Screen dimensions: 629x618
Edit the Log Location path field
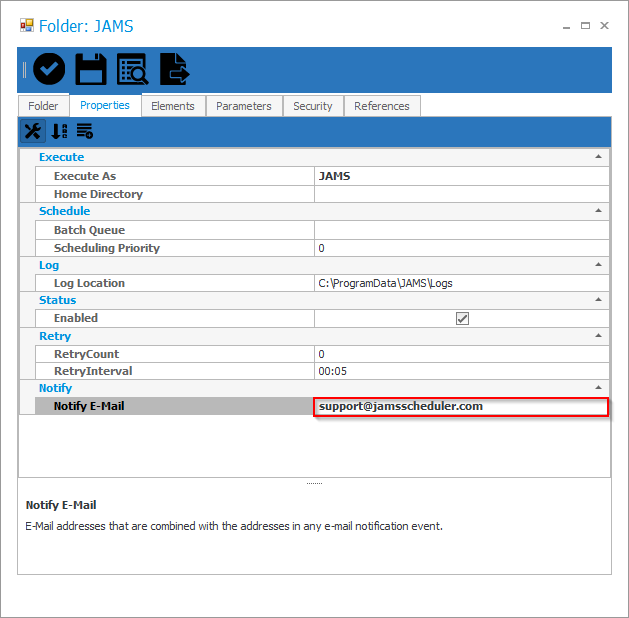pyautogui.click(x=461, y=283)
